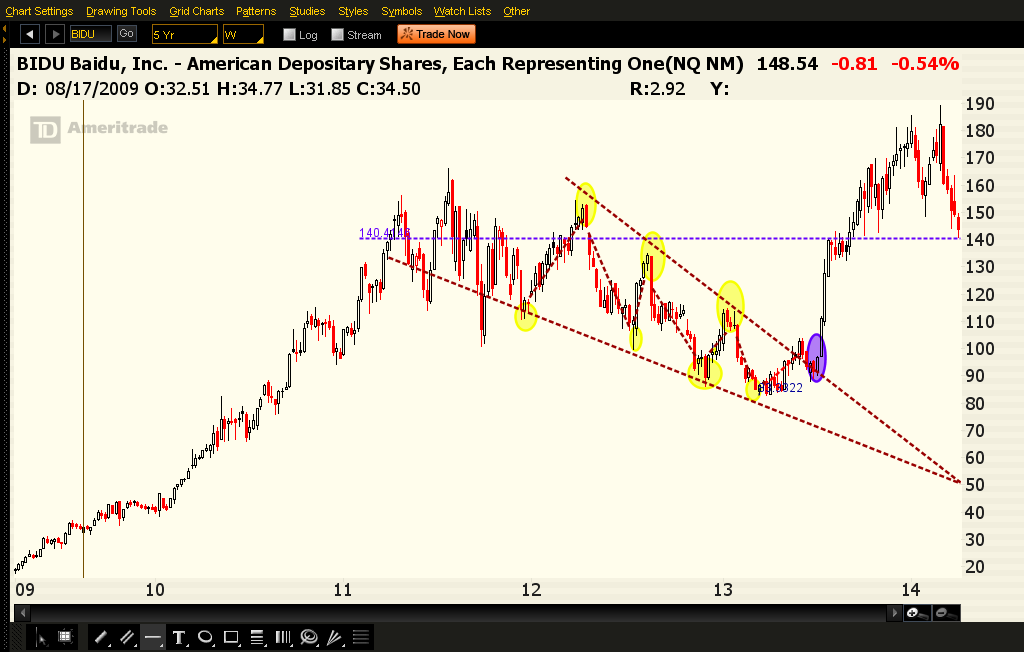Image resolution: width=1024 pixels, height=652 pixels.
Task: Select the parallel channel lines tool
Action: [127, 636]
